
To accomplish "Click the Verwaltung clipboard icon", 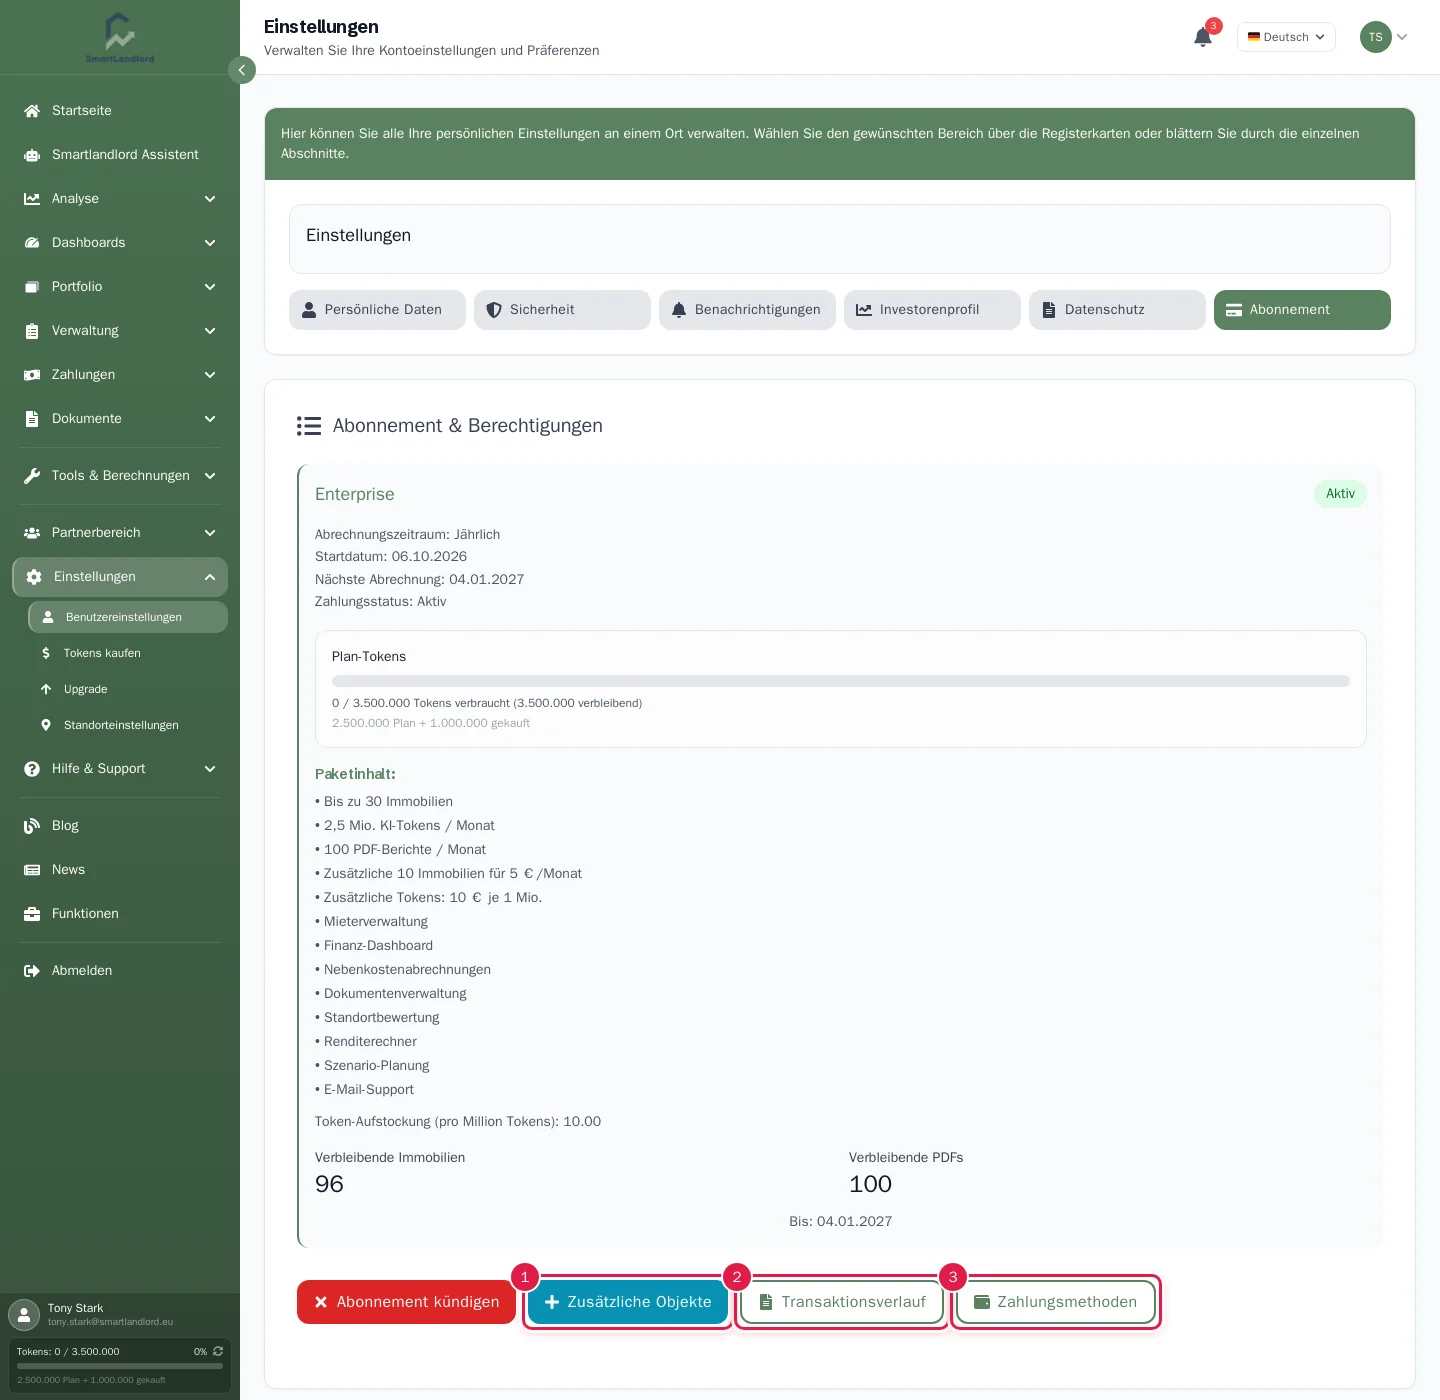I will click(32, 331).
